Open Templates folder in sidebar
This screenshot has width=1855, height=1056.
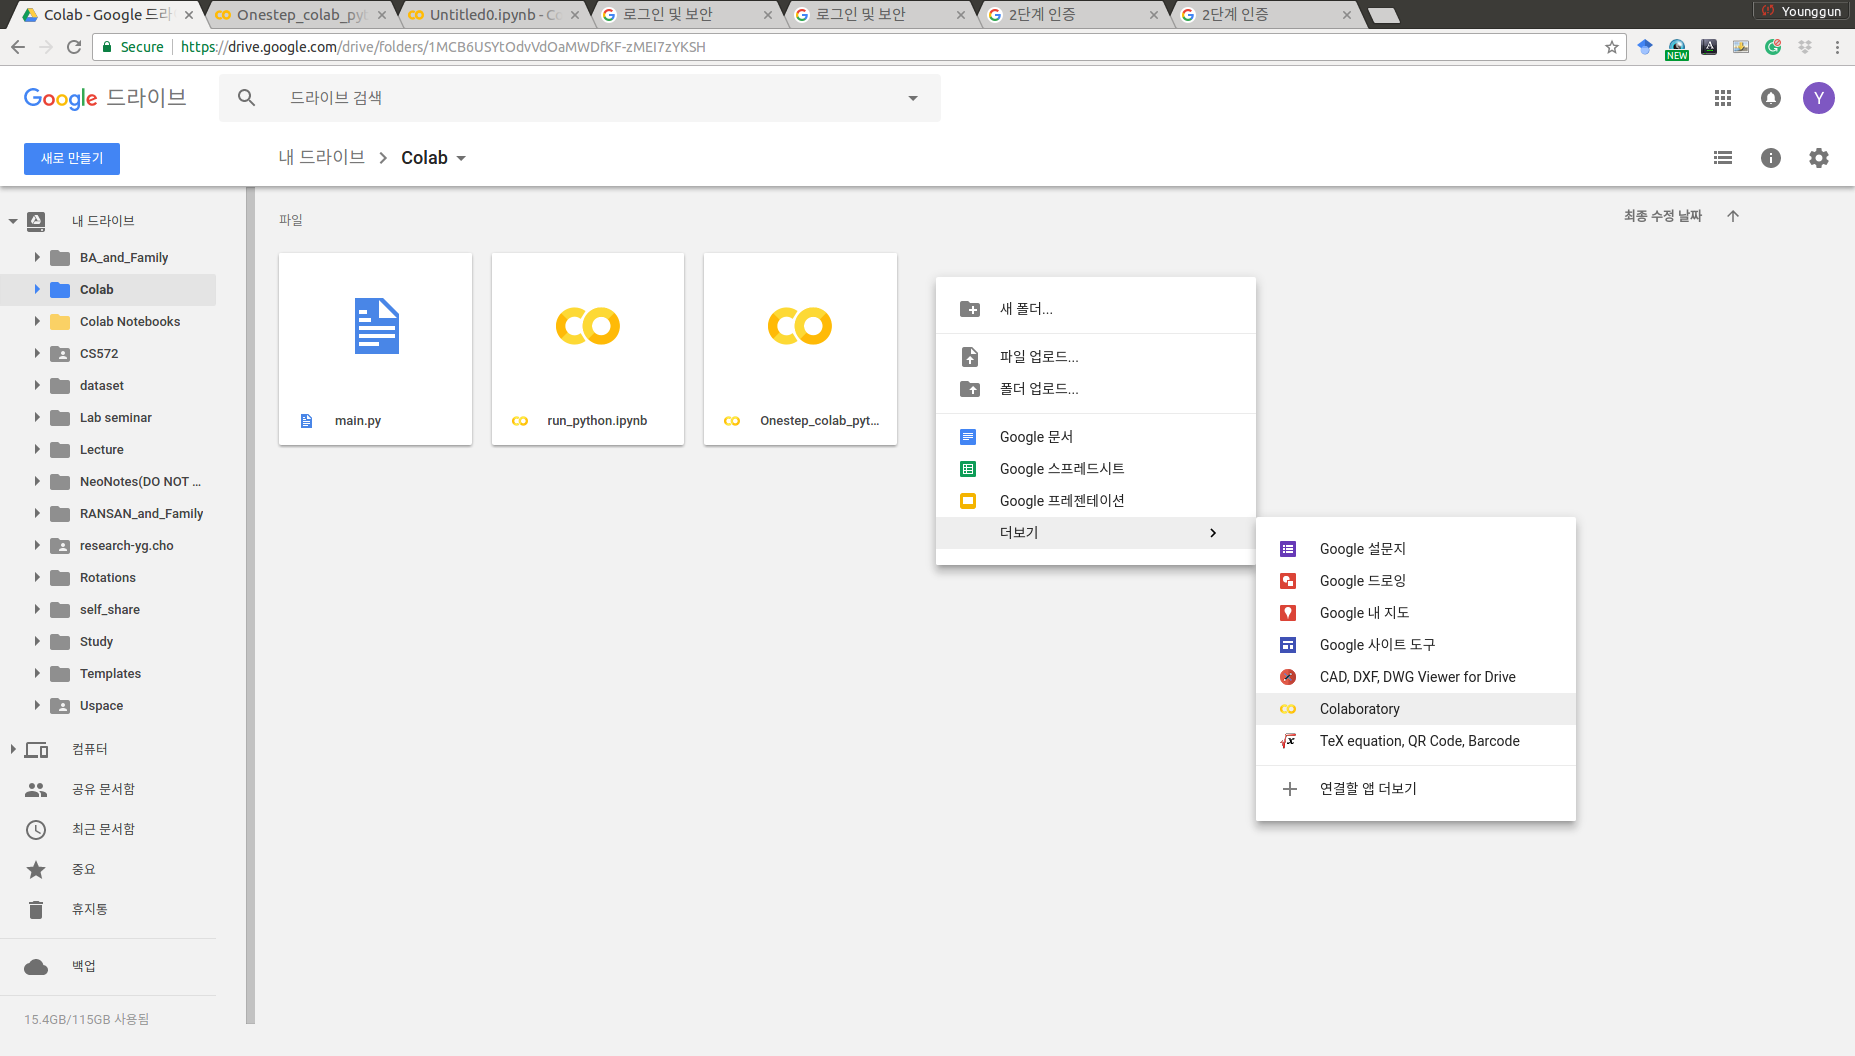click(110, 673)
